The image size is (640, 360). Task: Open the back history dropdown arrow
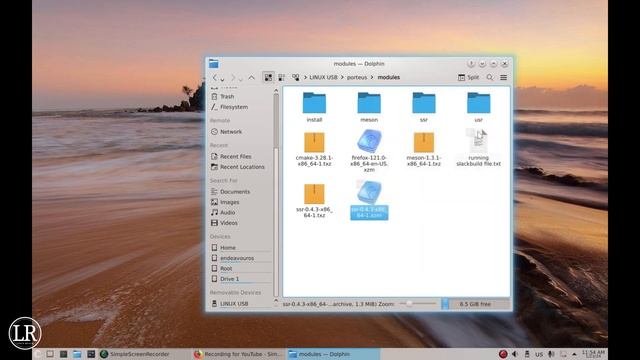(x=222, y=79)
